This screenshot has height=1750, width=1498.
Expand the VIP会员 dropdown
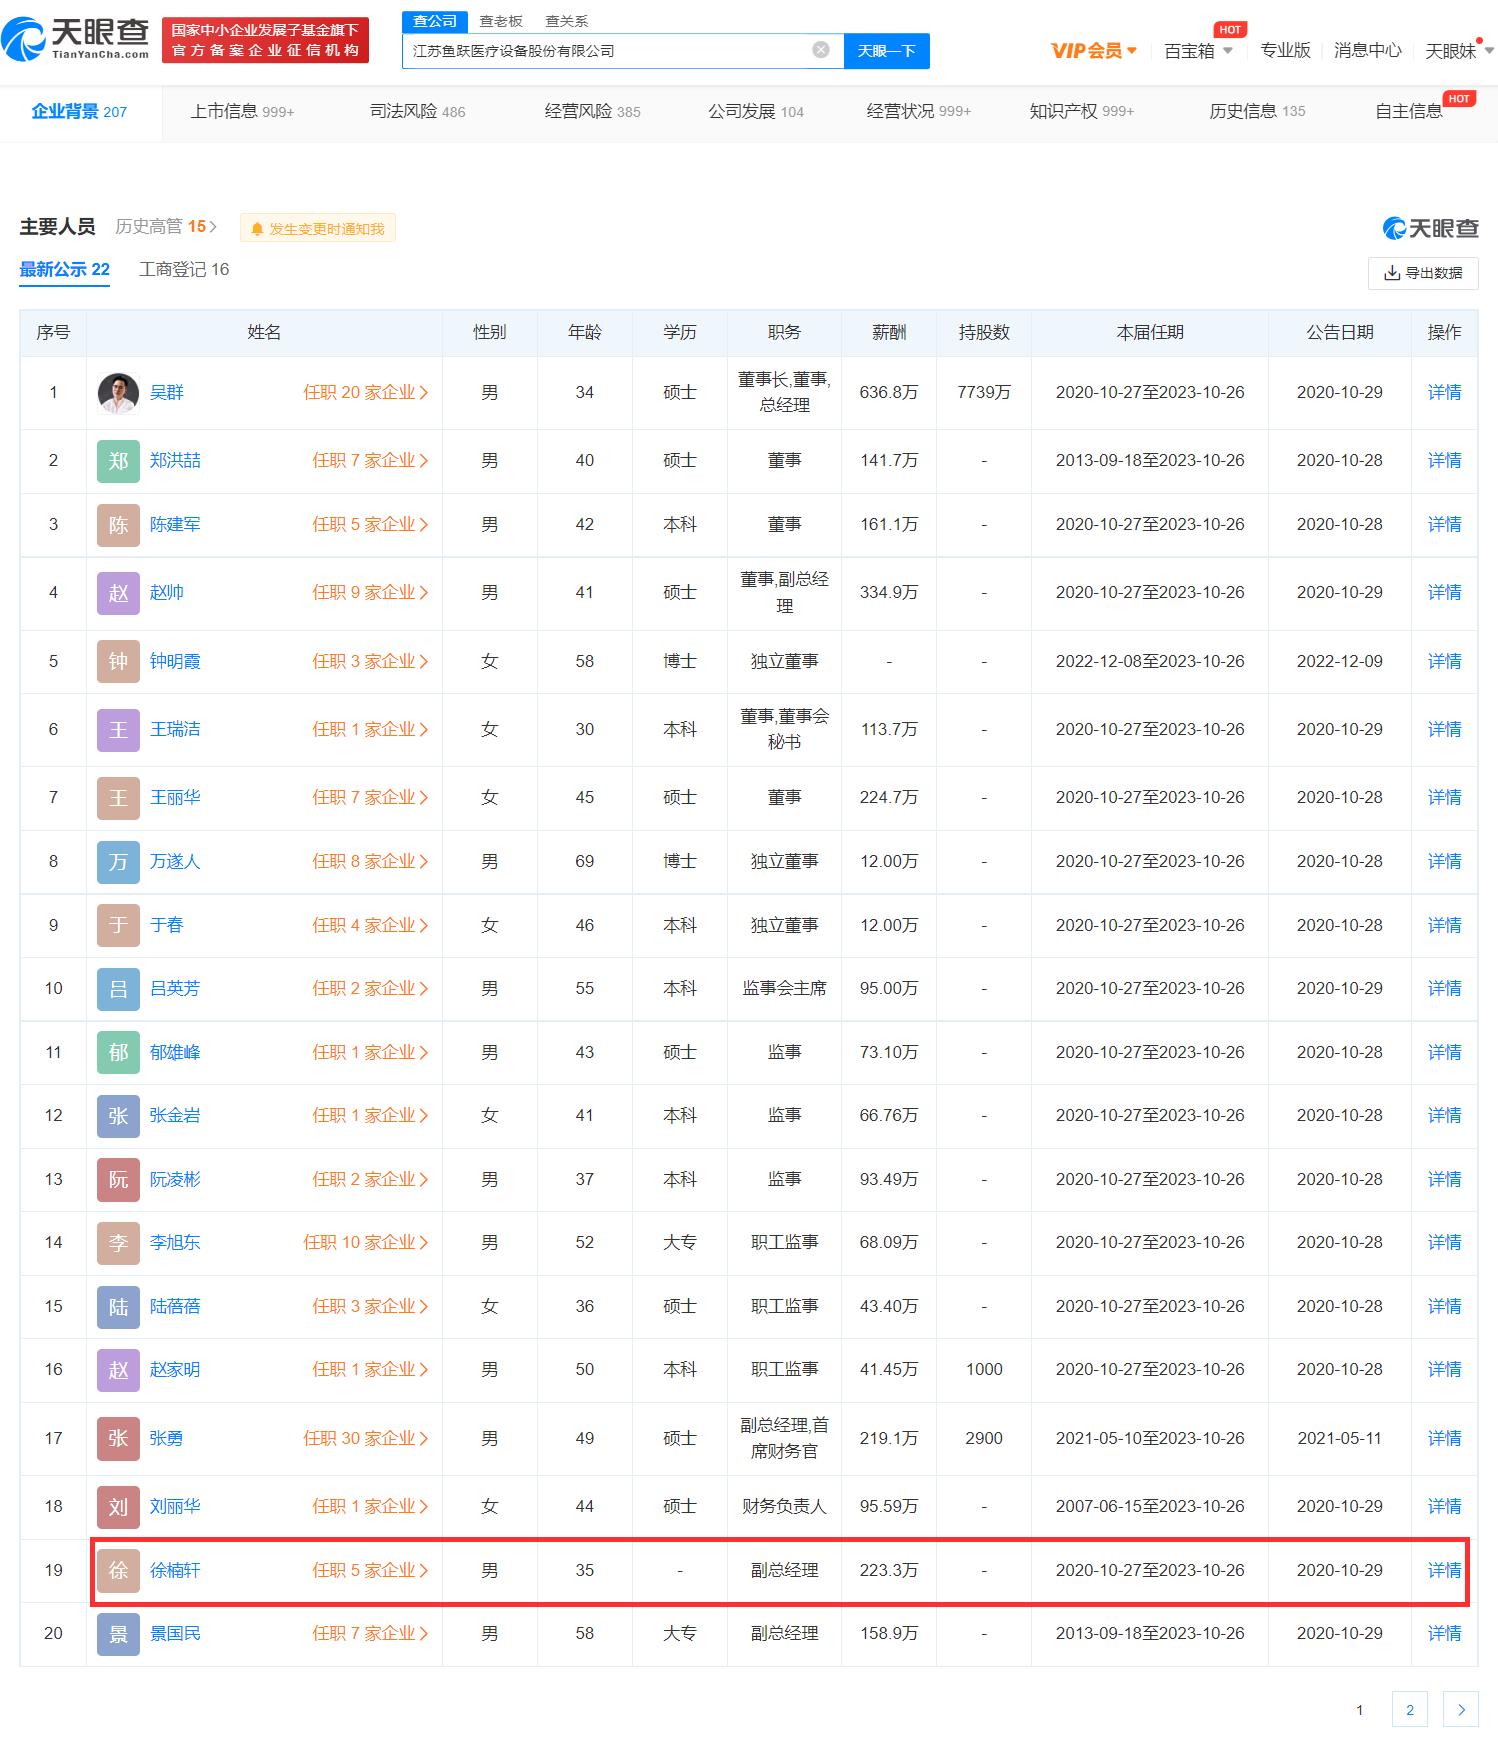(x=1093, y=51)
